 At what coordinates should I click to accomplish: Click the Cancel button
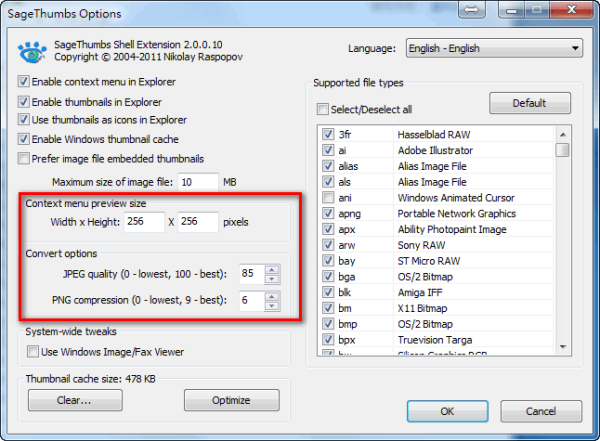(541, 412)
